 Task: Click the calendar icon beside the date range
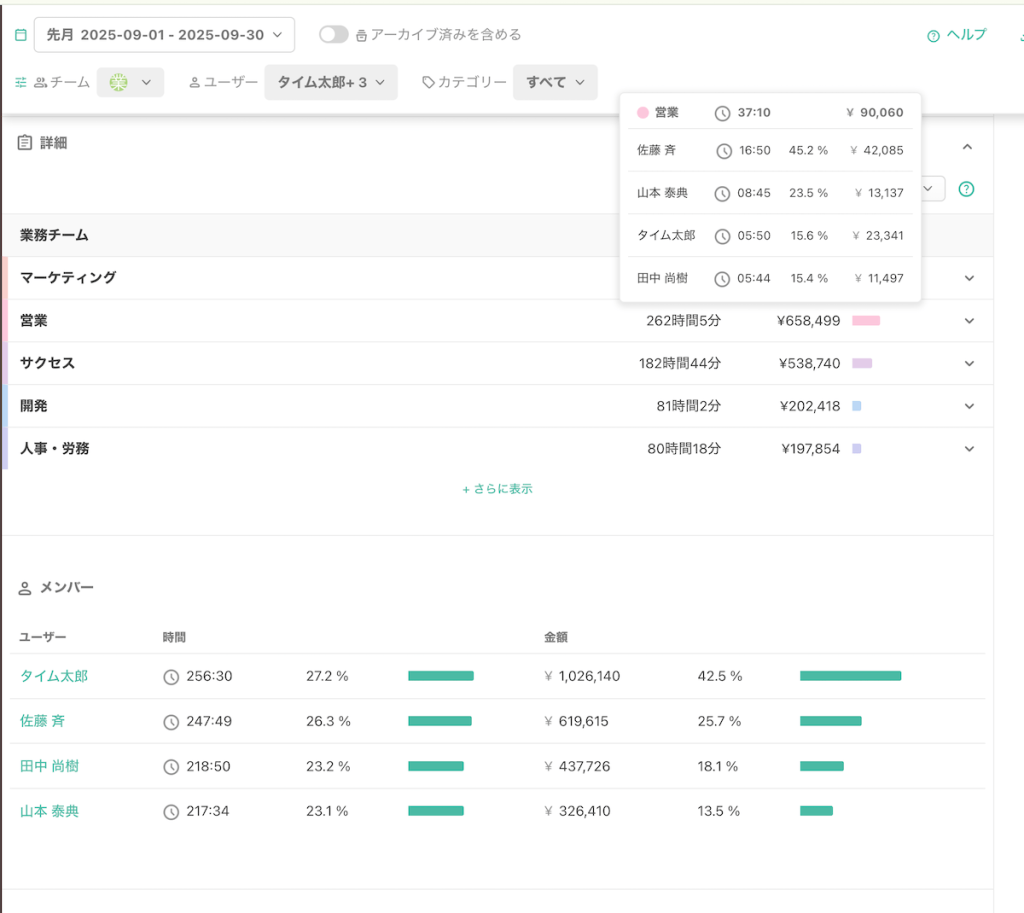tap(21, 35)
